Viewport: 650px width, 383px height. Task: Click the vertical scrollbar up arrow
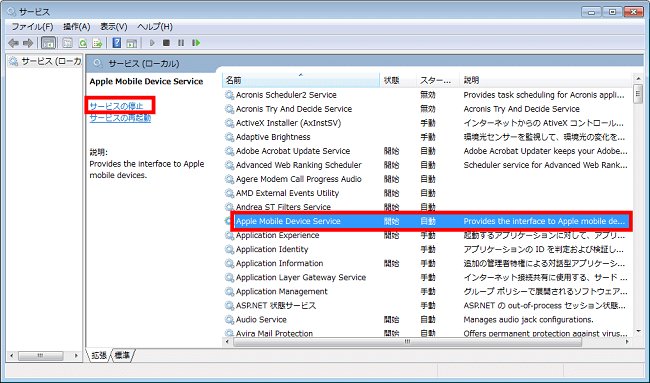tap(638, 79)
